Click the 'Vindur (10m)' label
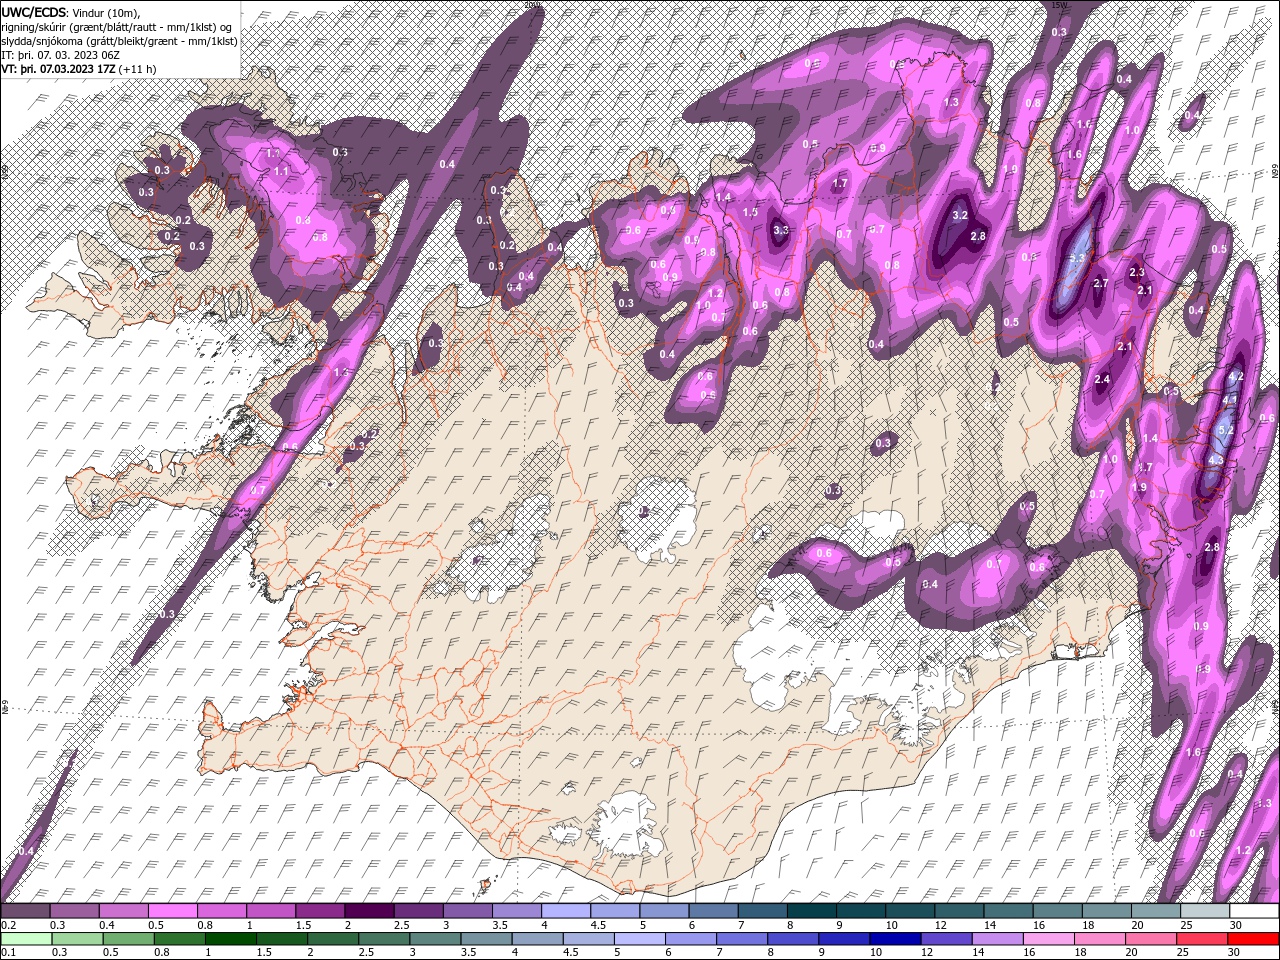 click(x=105, y=12)
